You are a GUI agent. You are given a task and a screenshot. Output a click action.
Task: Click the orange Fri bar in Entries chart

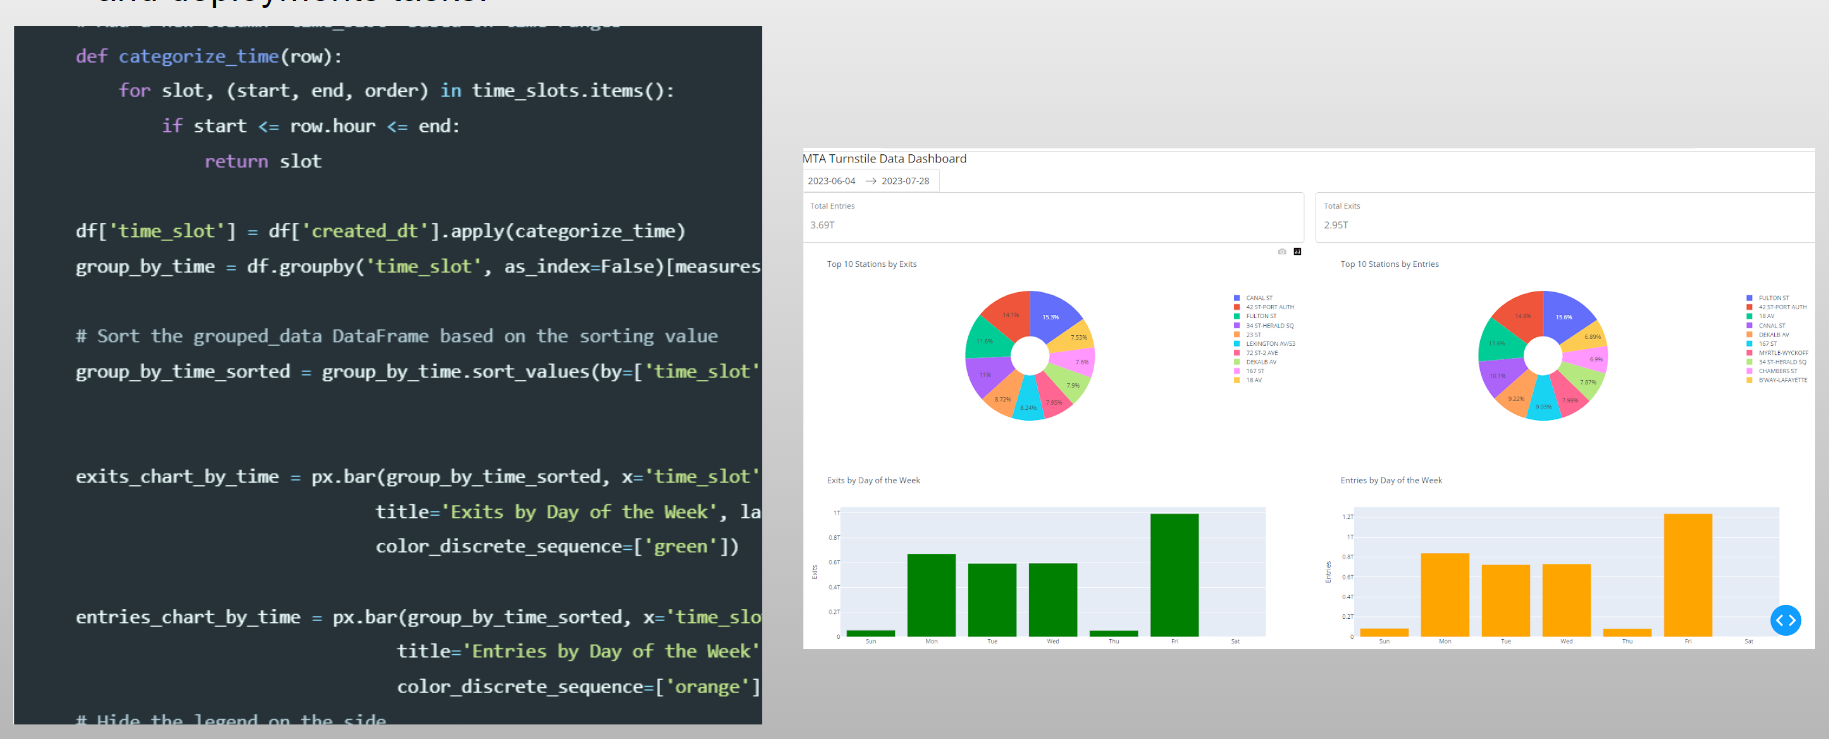coord(1688,575)
